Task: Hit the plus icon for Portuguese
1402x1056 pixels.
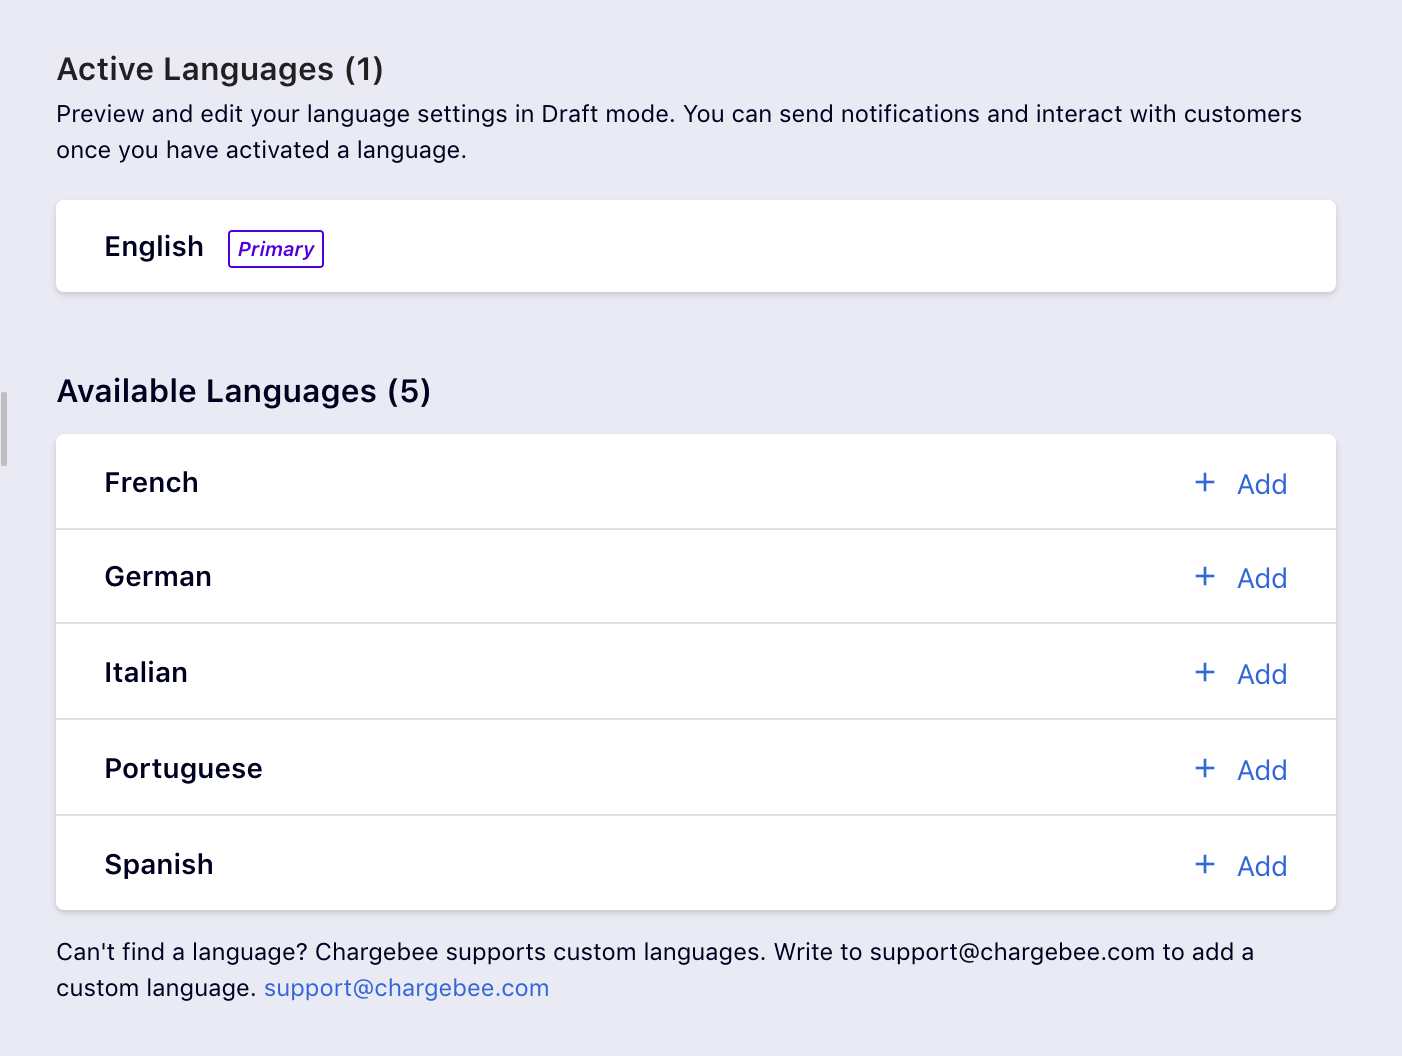Action: 1205,768
